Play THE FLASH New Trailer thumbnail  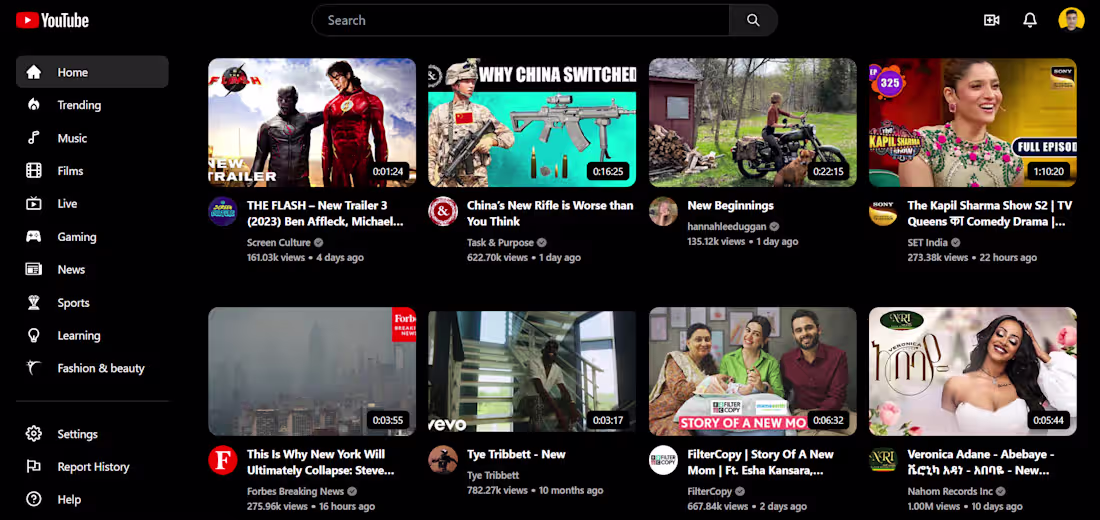click(312, 122)
